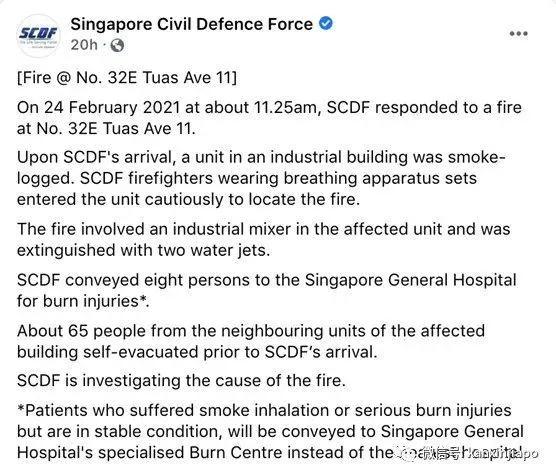Click the 'About 65 people' paragraph
Image resolution: width=556 pixels, height=472 pixels.
click(x=251, y=341)
